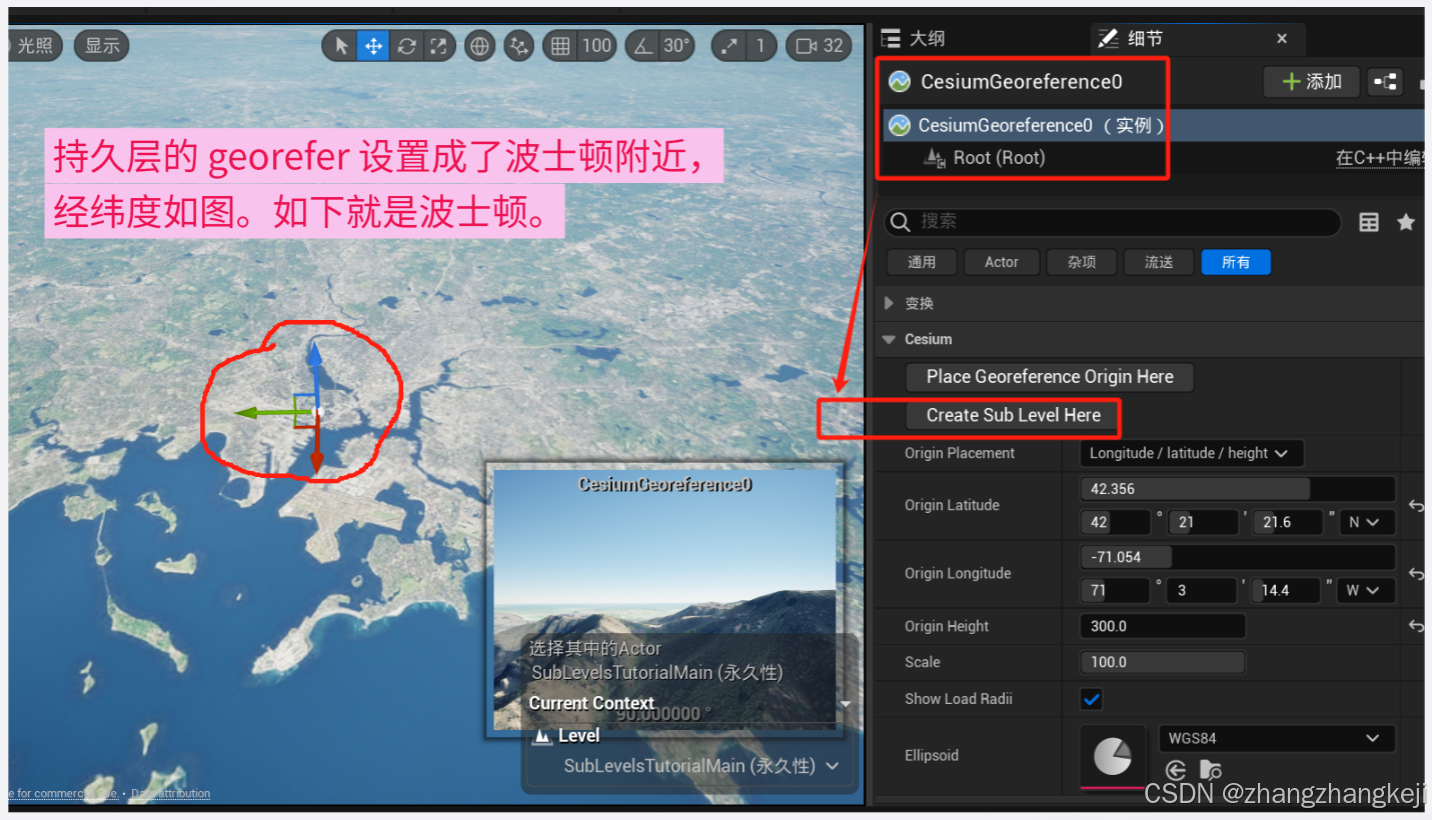The width and height of the screenshot is (1432, 820).
Task: Activate the Scale tool in viewport toolbar
Action: coord(438,45)
